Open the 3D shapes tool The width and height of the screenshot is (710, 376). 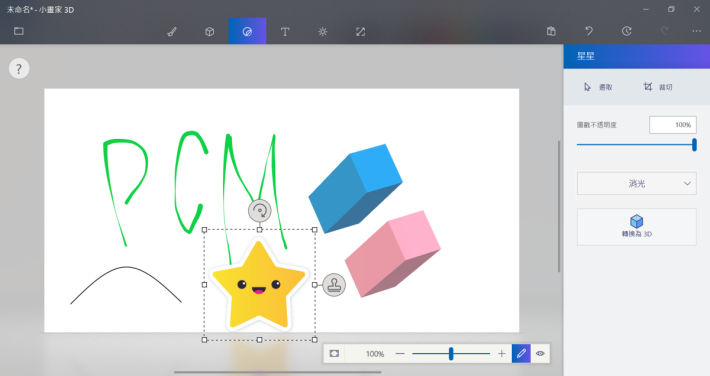point(210,31)
